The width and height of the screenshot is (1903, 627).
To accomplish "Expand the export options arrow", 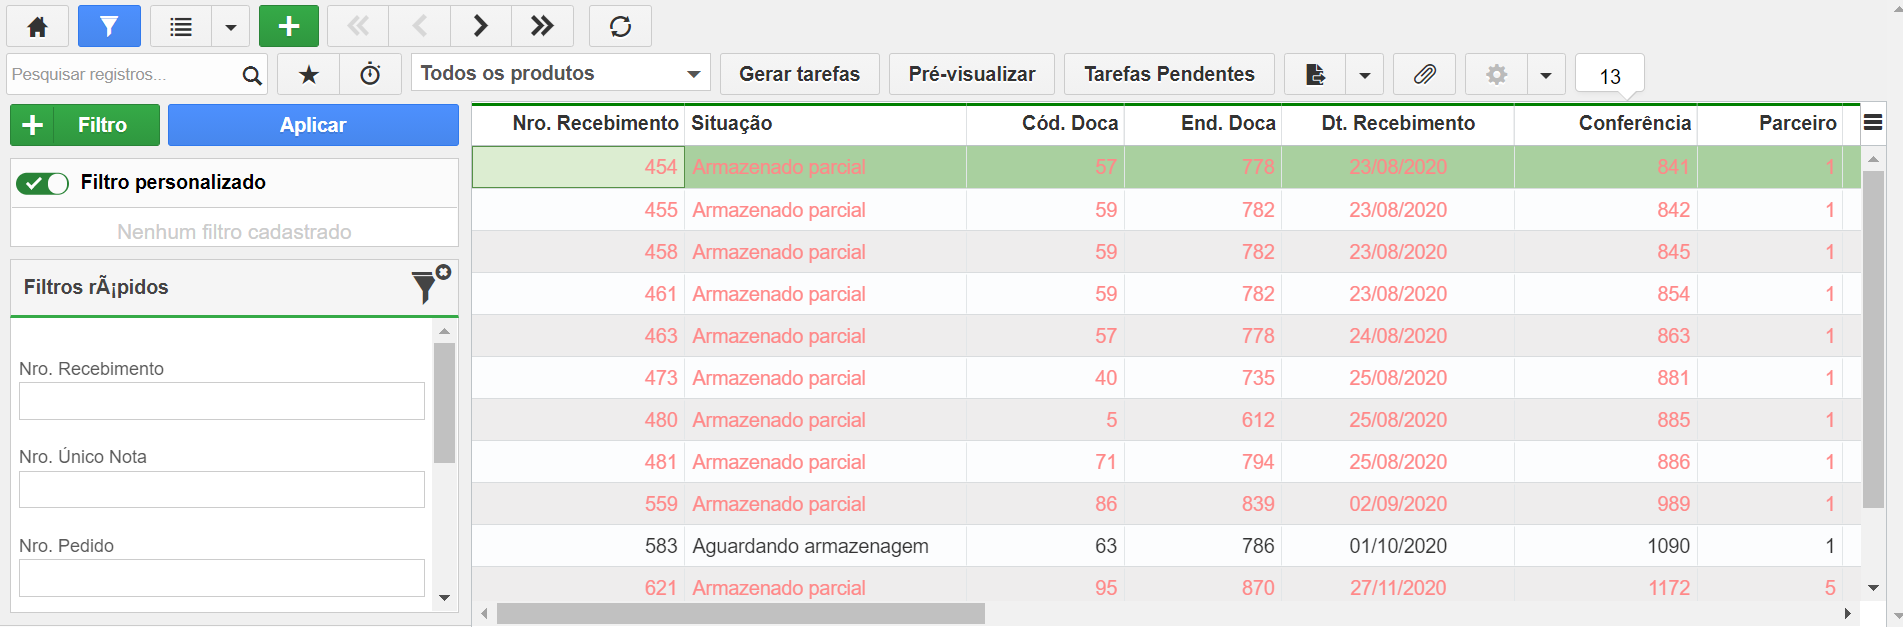I will tap(1365, 74).
